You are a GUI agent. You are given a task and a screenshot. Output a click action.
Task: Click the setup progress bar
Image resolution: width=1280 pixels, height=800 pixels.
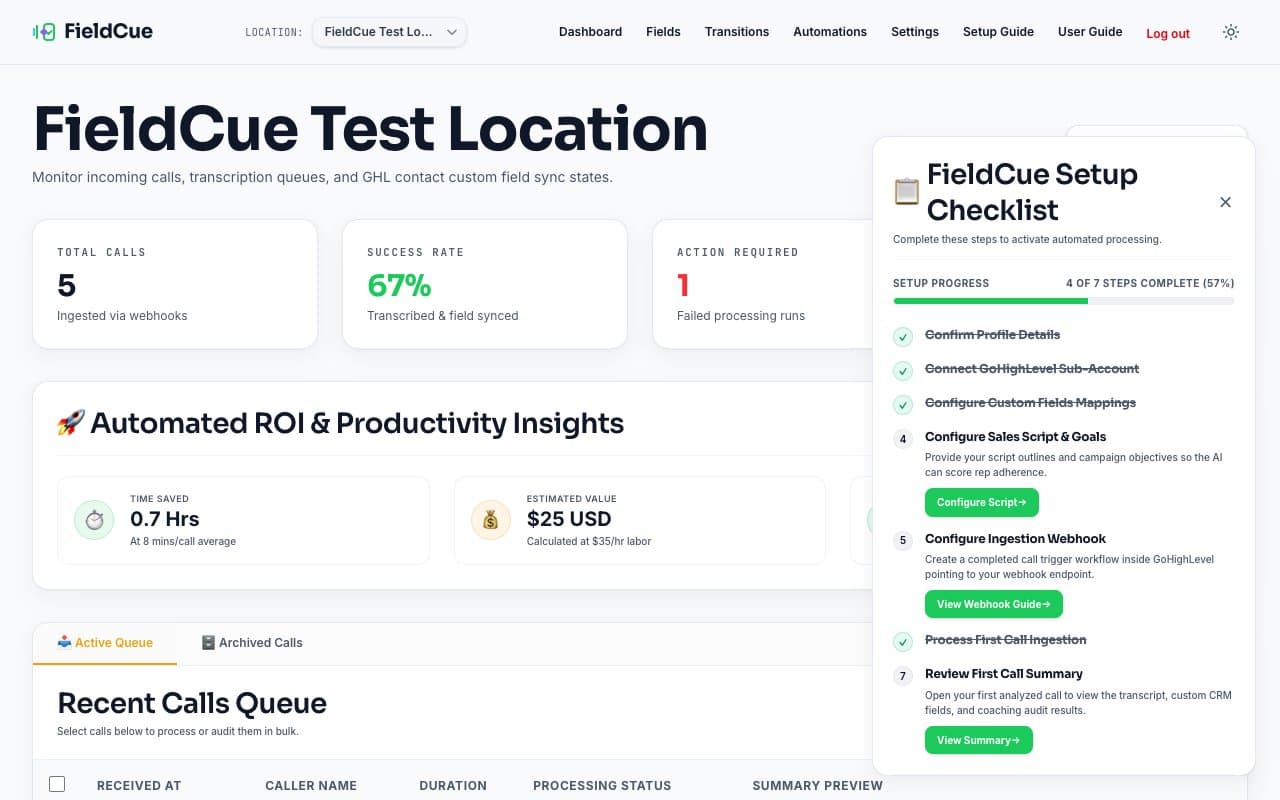pos(1064,300)
